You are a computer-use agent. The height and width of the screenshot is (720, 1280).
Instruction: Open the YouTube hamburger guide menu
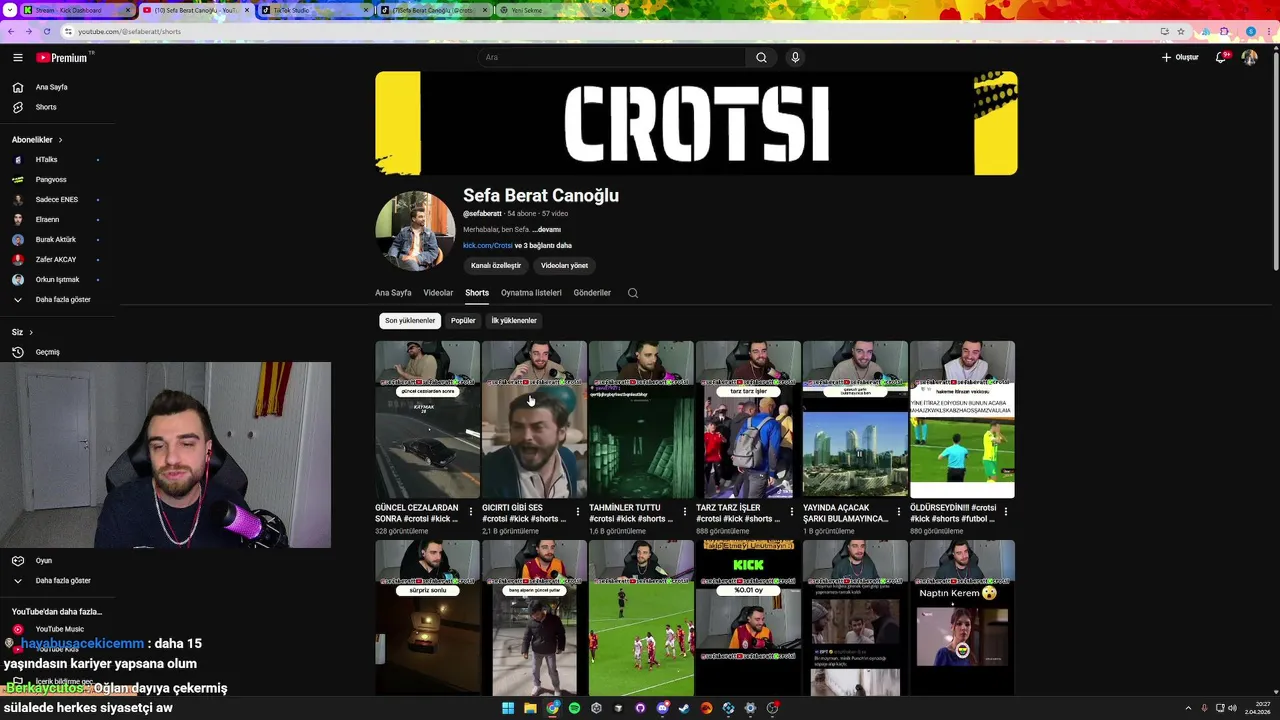[x=17, y=58]
